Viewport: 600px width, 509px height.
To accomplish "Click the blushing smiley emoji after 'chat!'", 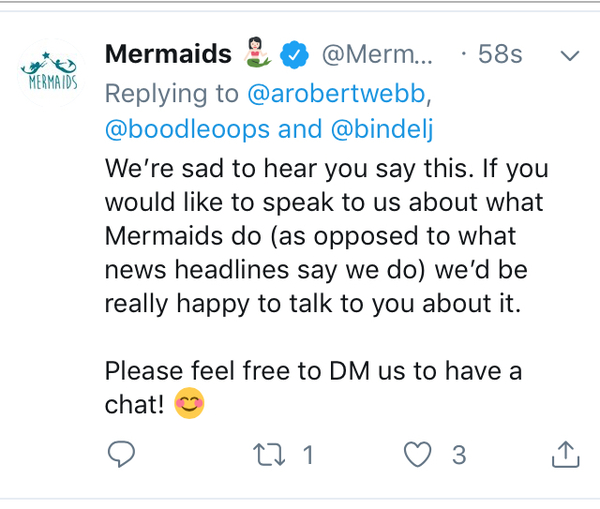I will click(189, 405).
